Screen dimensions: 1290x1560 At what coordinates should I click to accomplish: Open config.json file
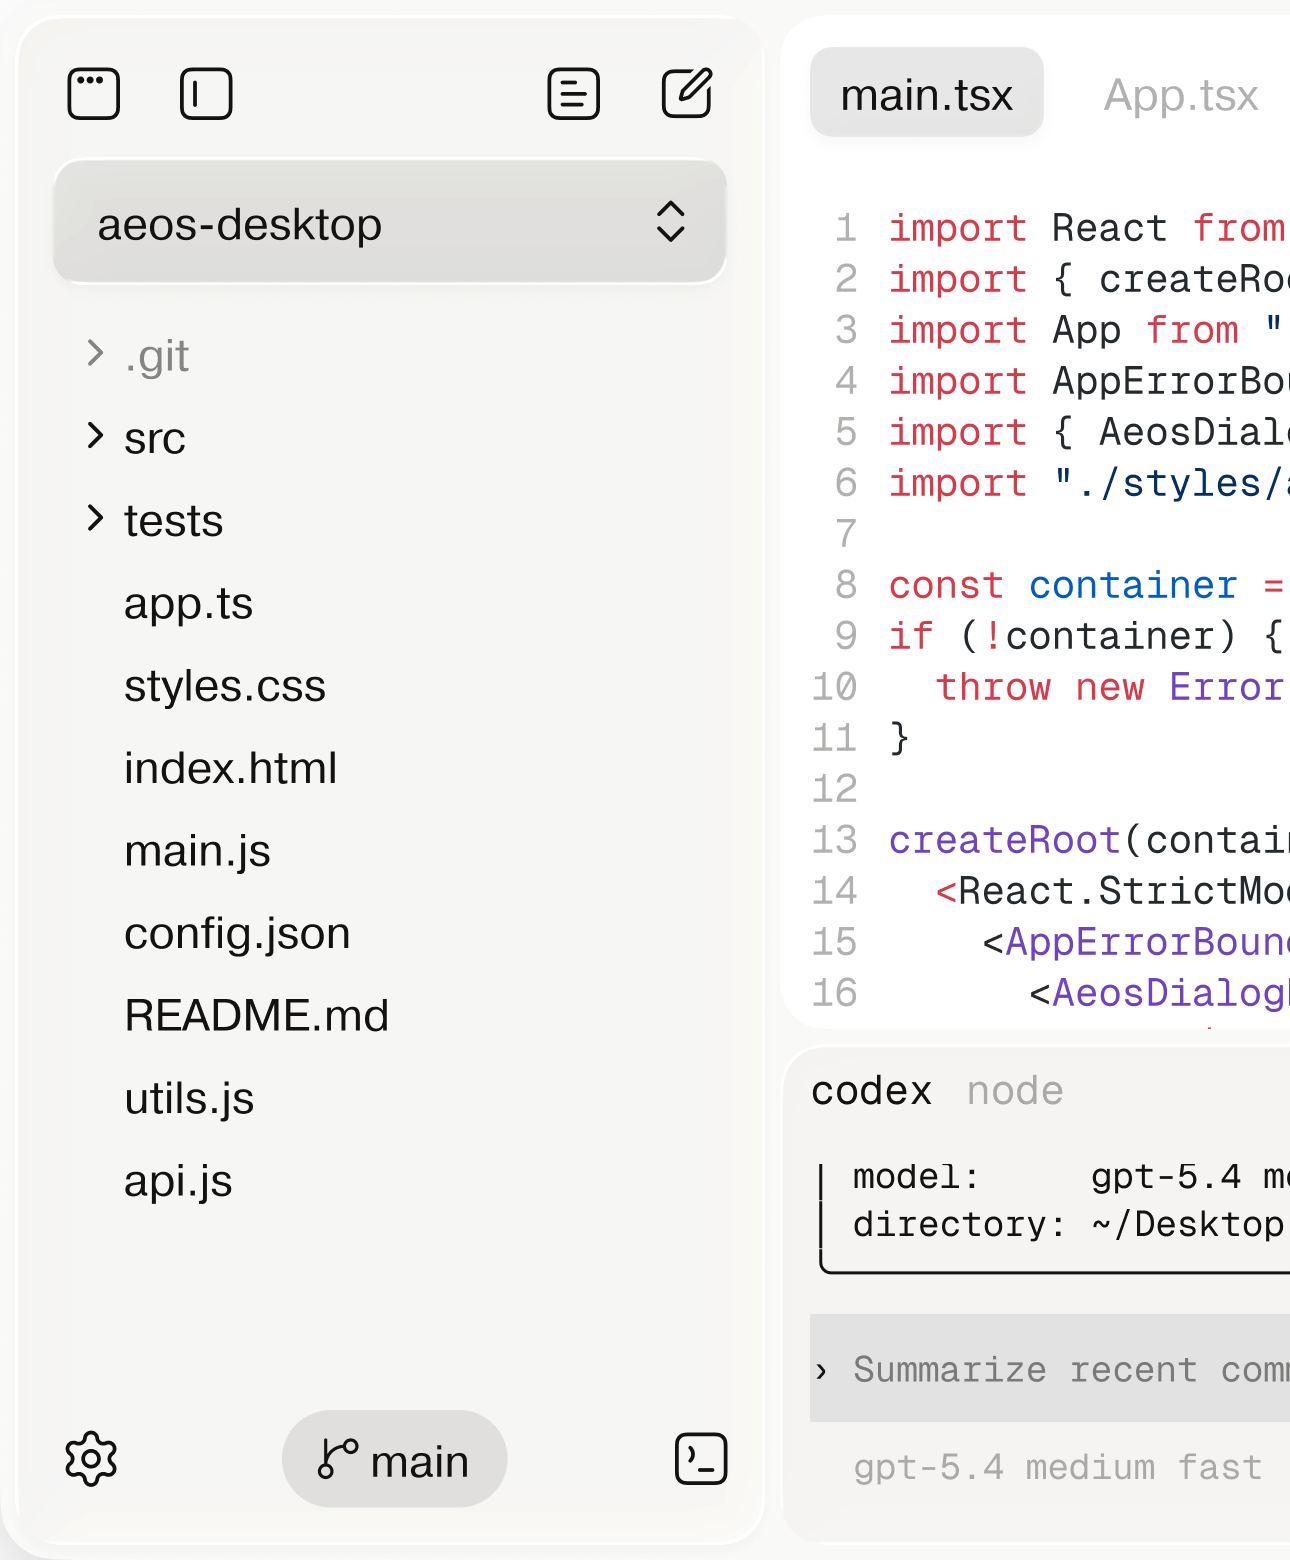pos(237,933)
